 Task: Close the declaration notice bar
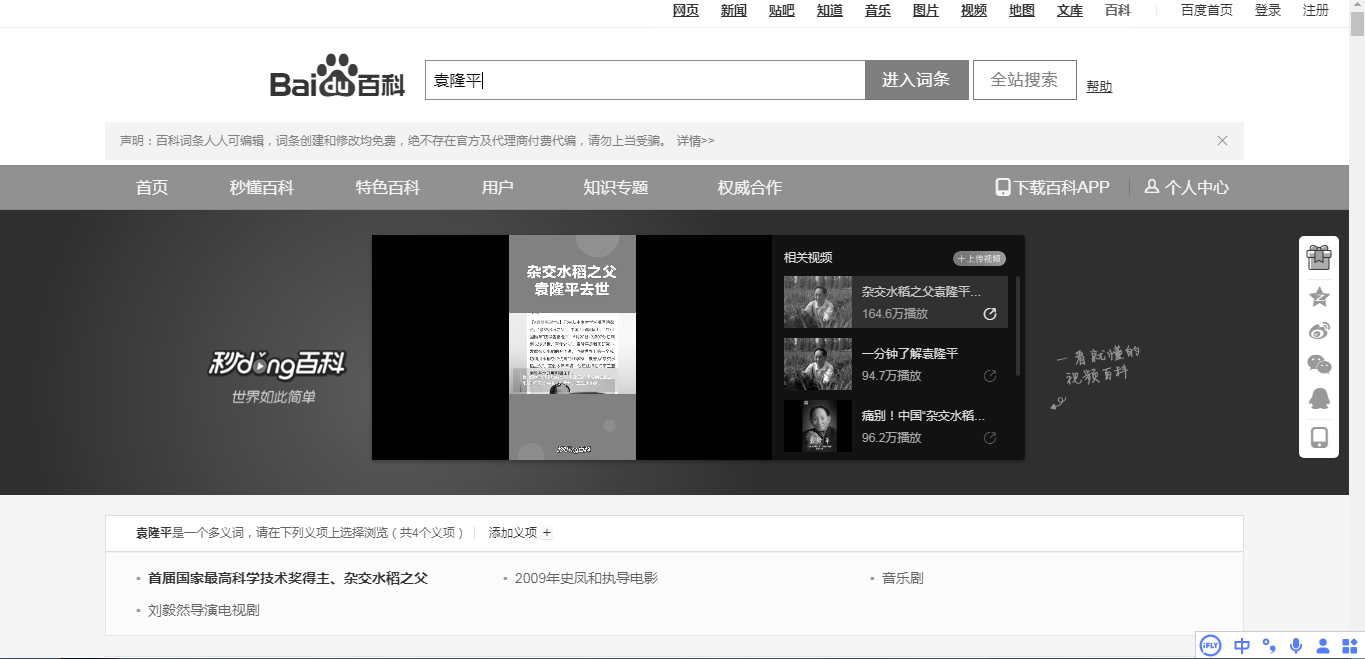point(1222,141)
